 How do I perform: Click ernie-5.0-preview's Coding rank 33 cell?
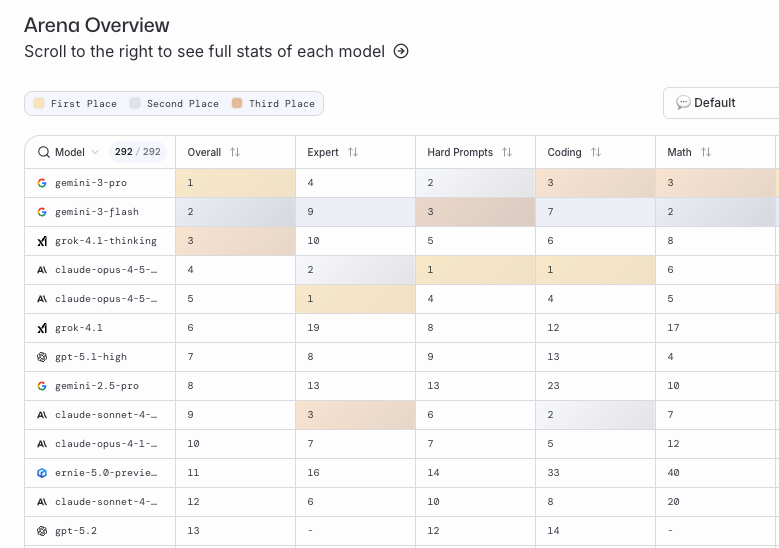596,472
